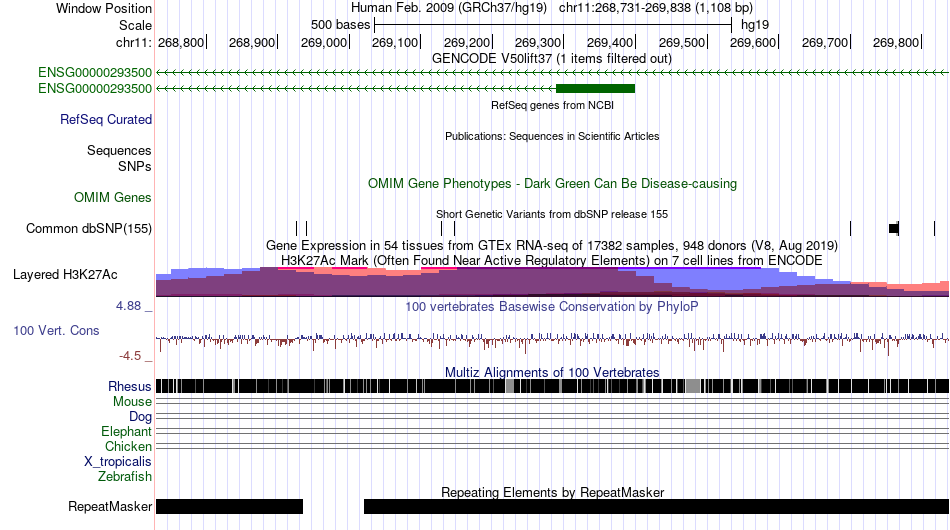Open the RepeatMasker track label
This screenshot has height=530, width=950.
[x=110, y=506]
